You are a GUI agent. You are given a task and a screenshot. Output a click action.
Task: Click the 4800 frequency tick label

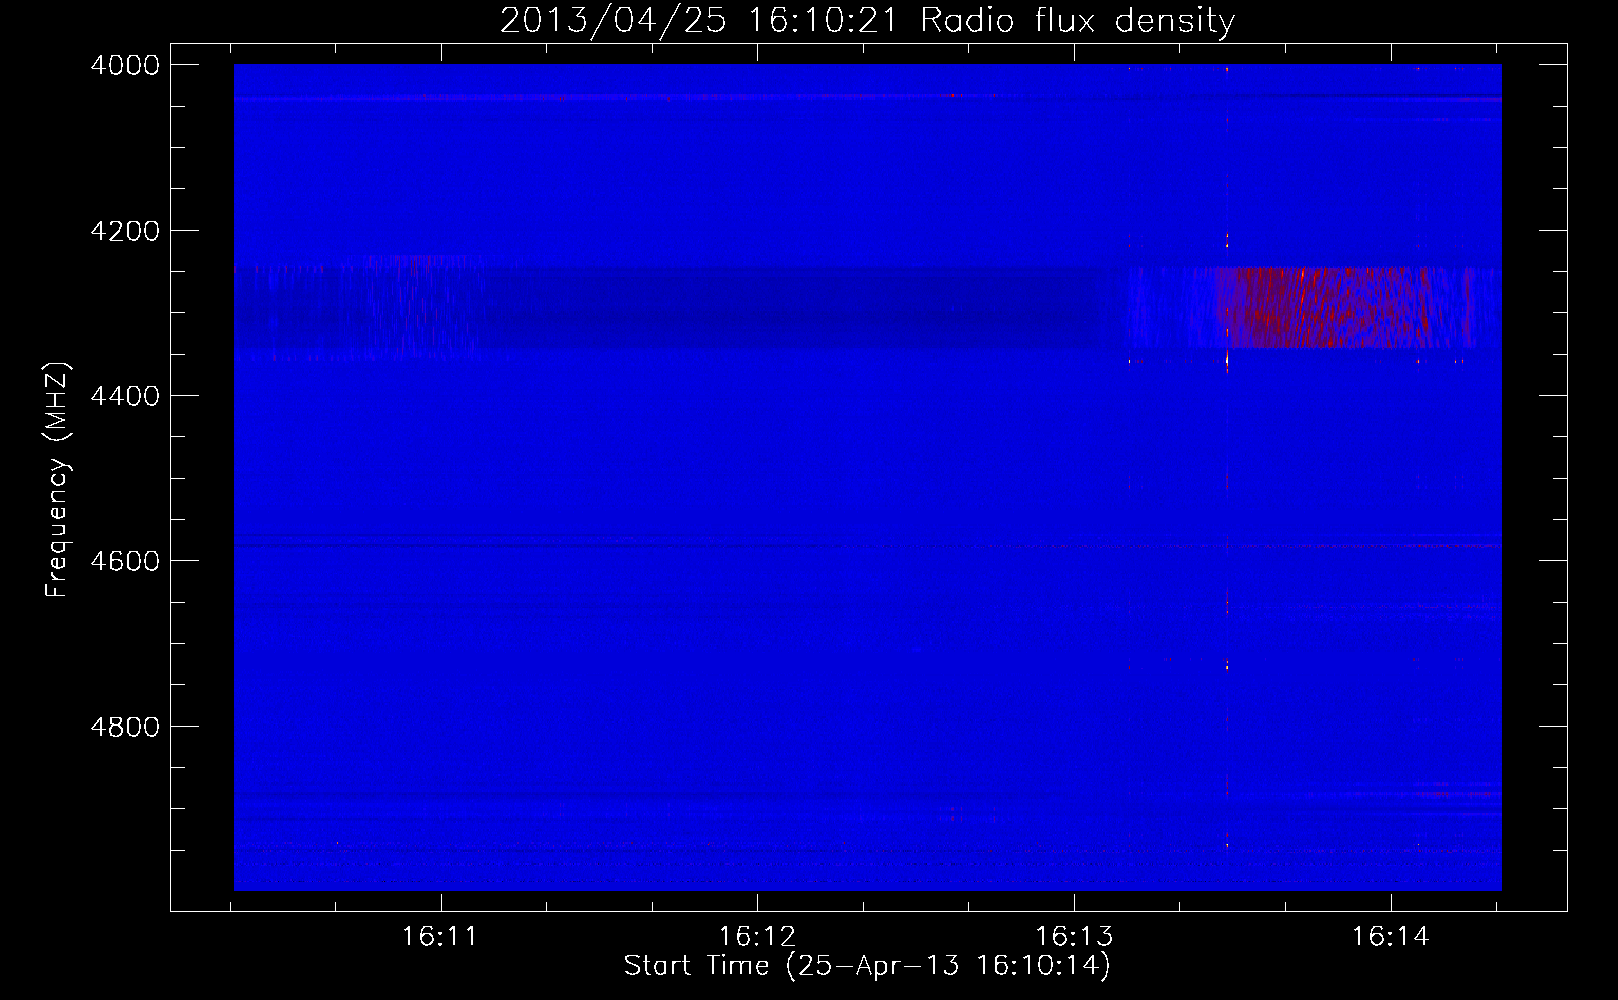tap(125, 726)
